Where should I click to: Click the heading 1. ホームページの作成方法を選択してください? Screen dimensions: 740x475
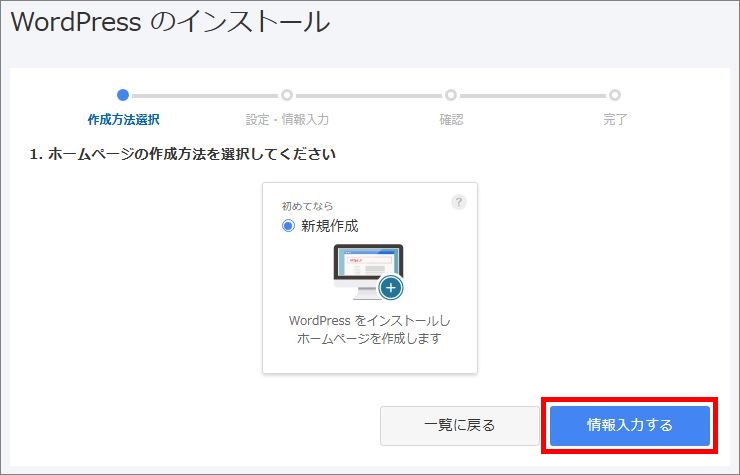click(183, 154)
